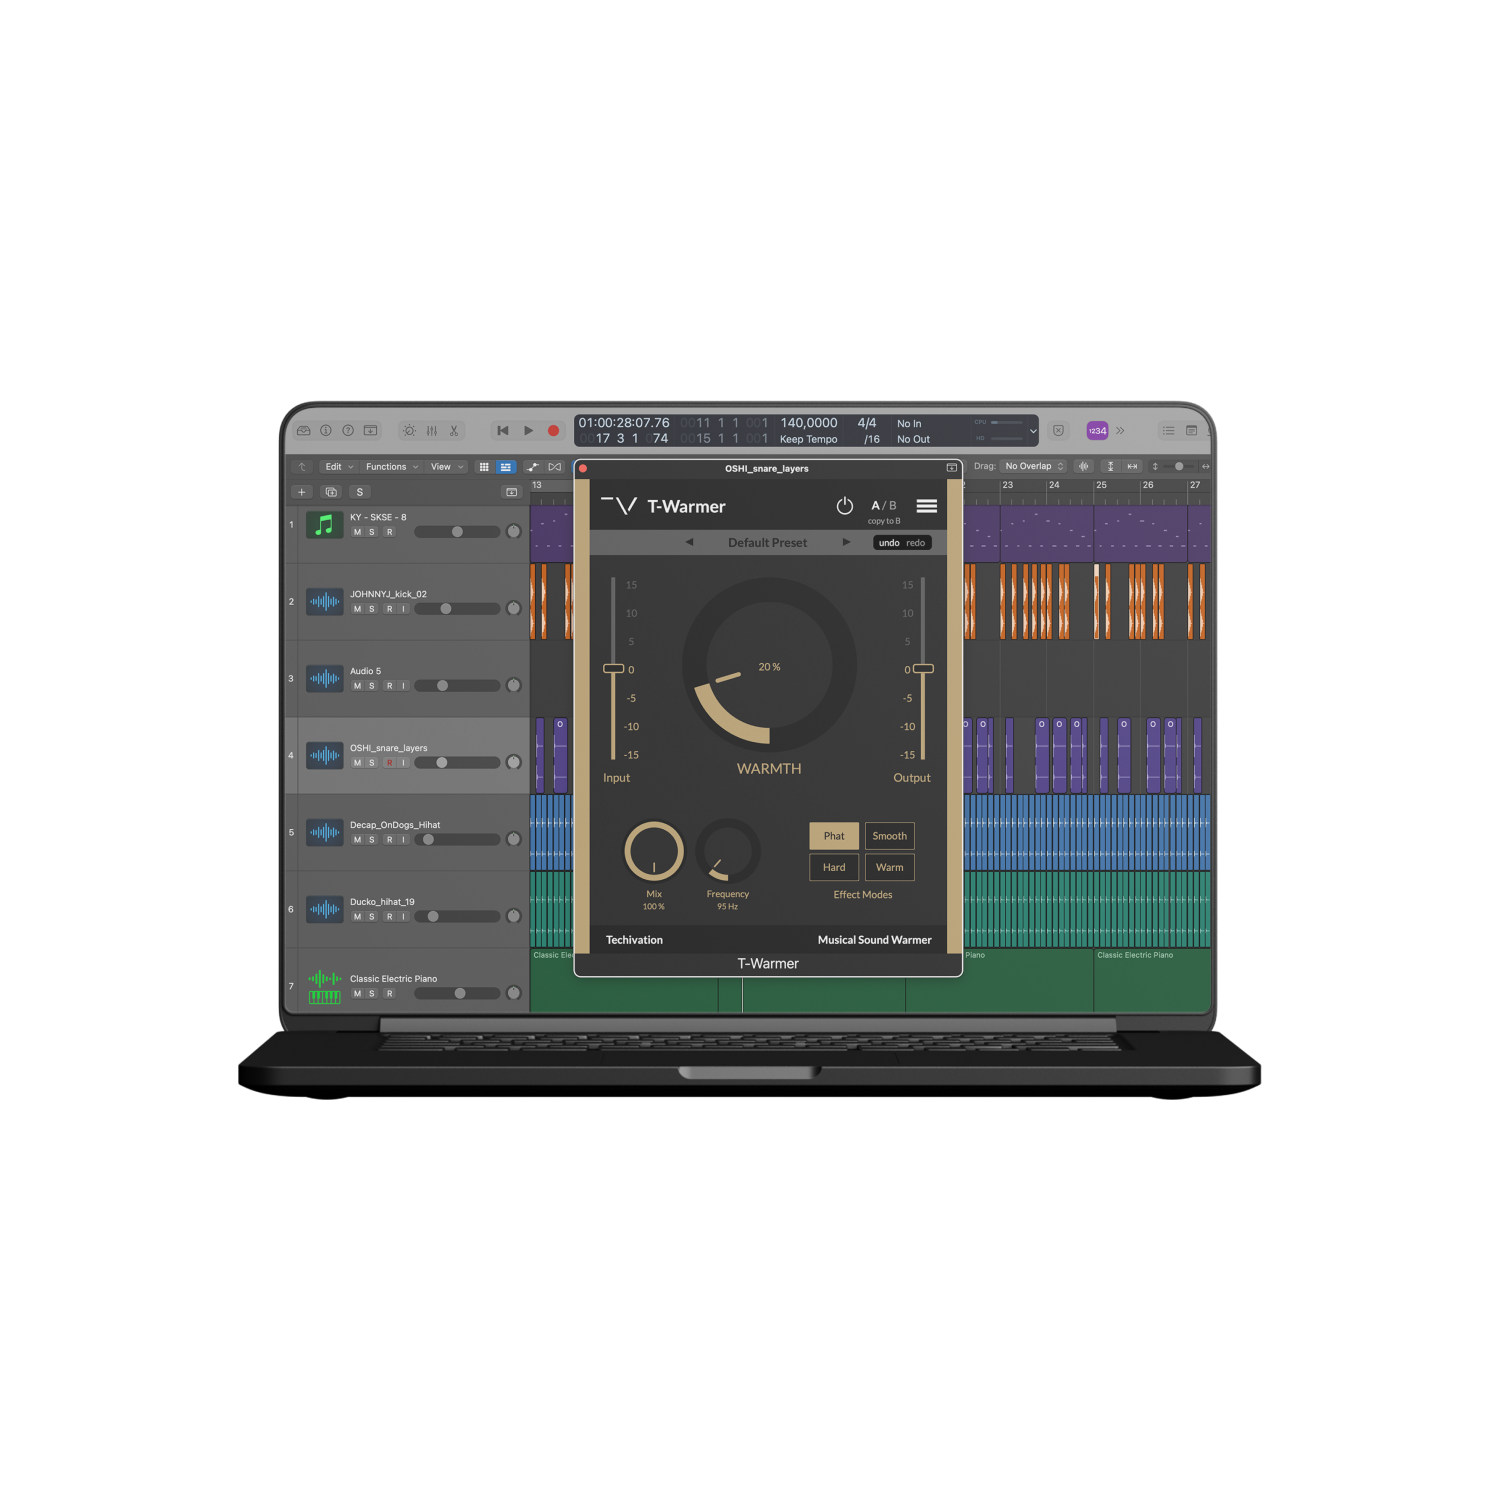Toggle T-Warmer plugin power button

click(845, 506)
